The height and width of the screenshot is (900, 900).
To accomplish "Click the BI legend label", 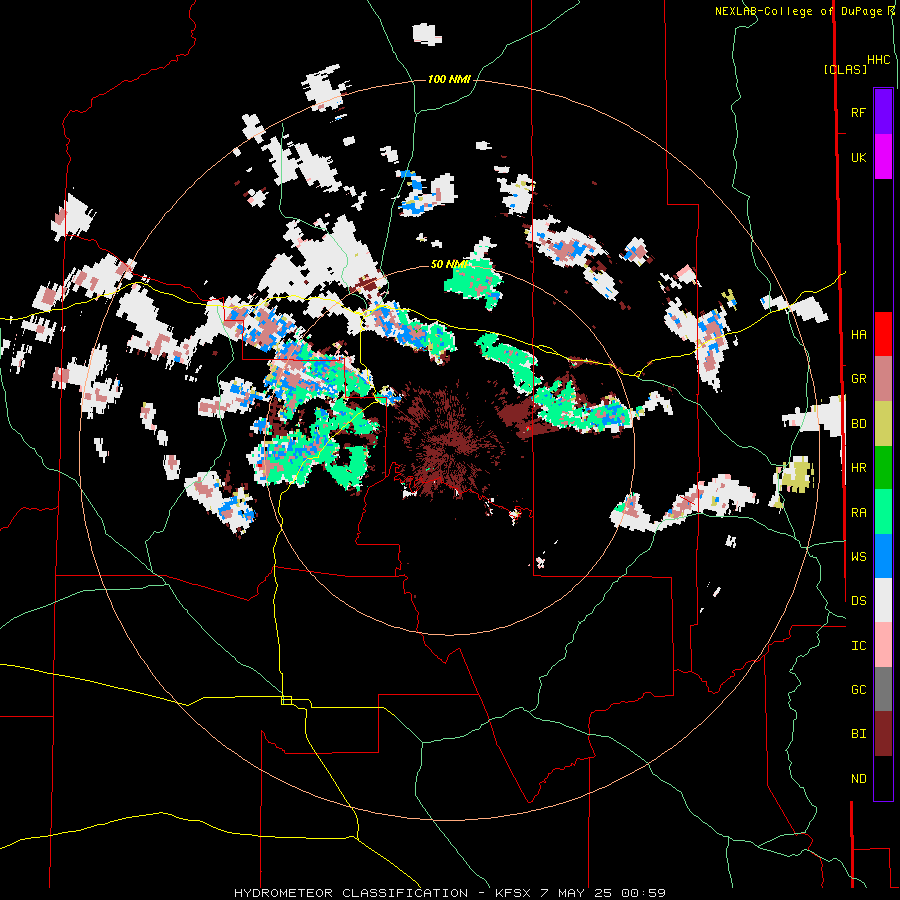I will [858, 734].
